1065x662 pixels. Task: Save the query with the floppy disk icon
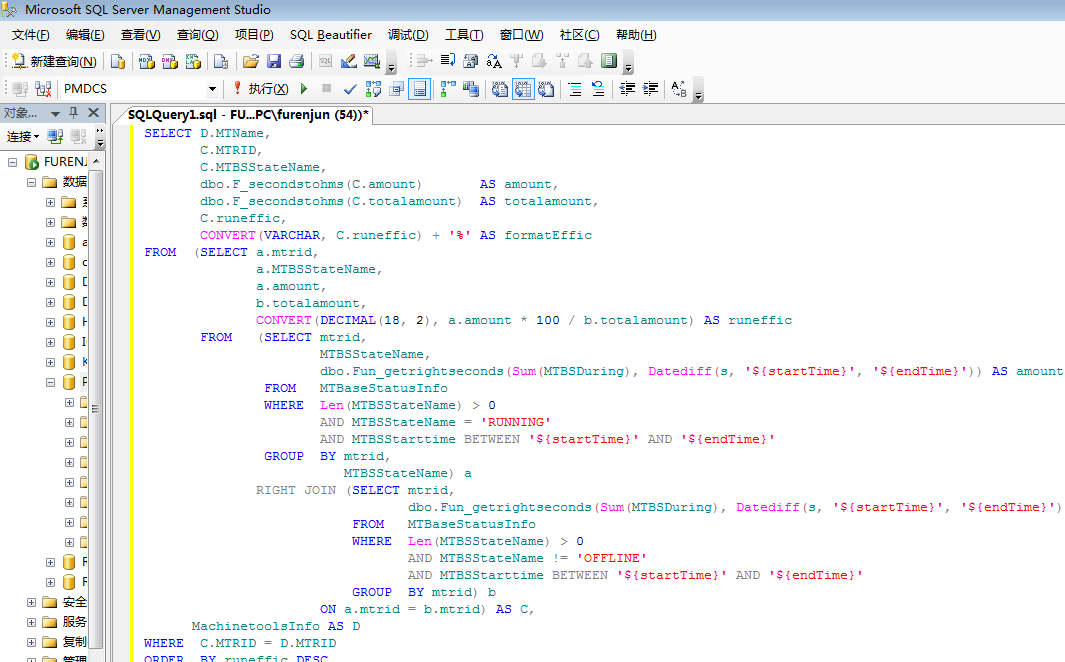tap(274, 62)
